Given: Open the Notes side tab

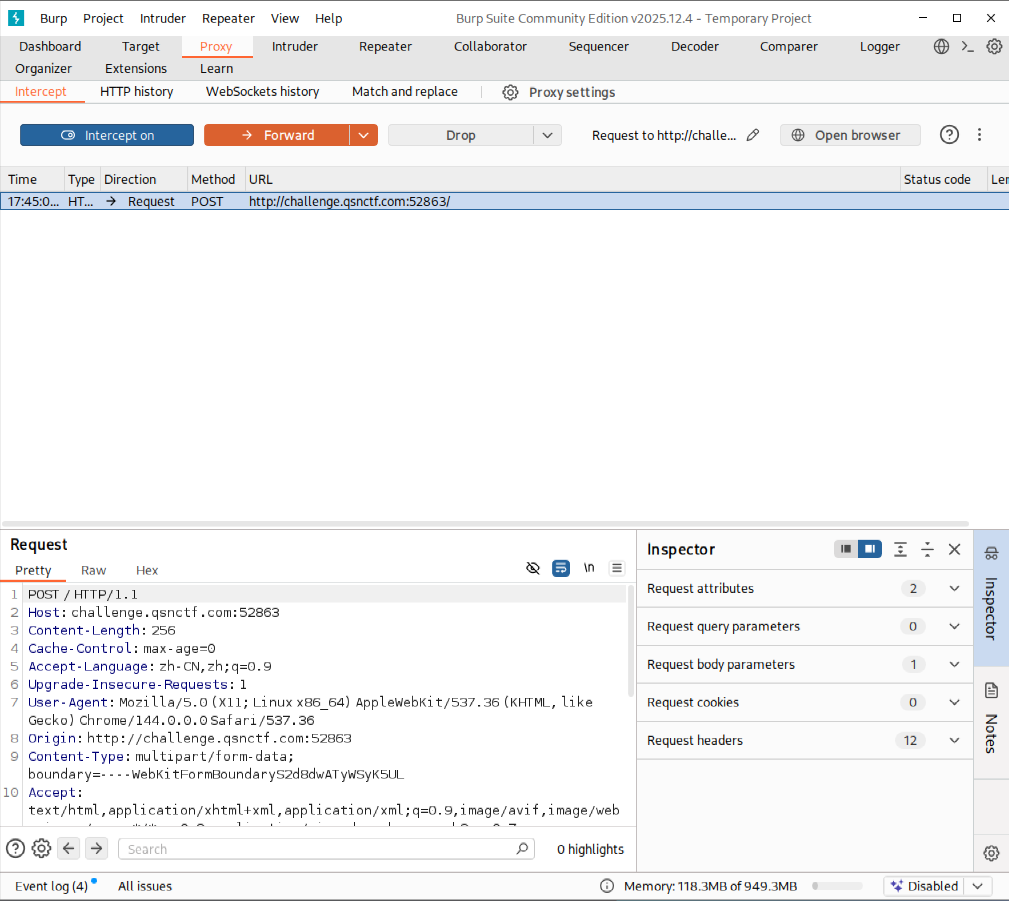Looking at the screenshot, I should click(x=991, y=720).
